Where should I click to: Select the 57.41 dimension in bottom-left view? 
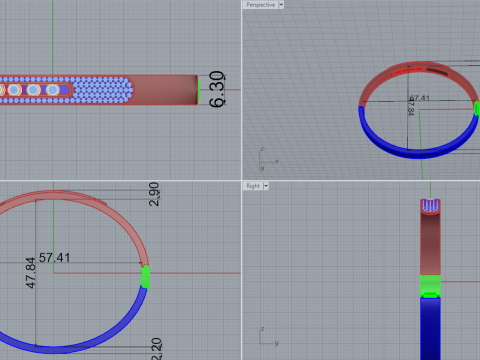coord(54,258)
